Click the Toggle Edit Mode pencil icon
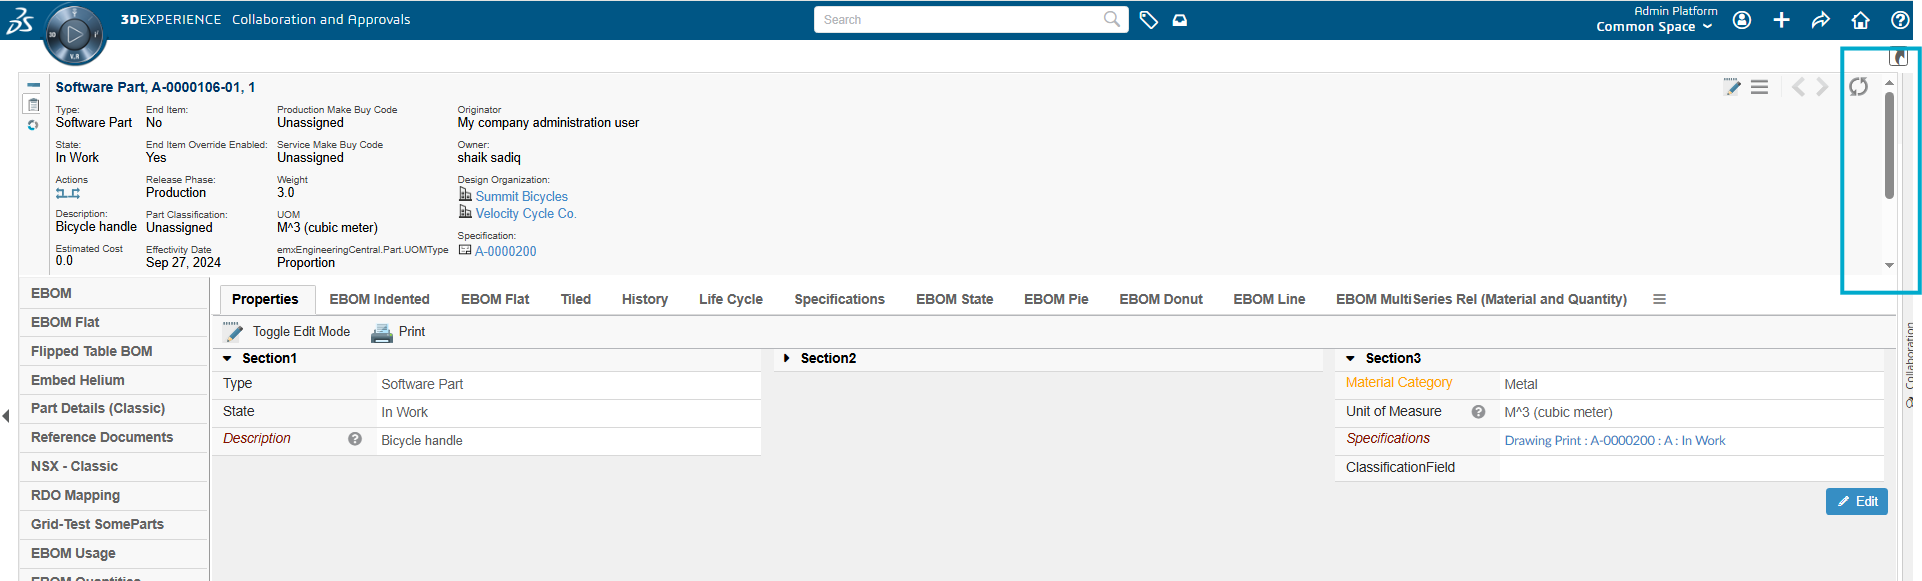 pyautogui.click(x=233, y=332)
